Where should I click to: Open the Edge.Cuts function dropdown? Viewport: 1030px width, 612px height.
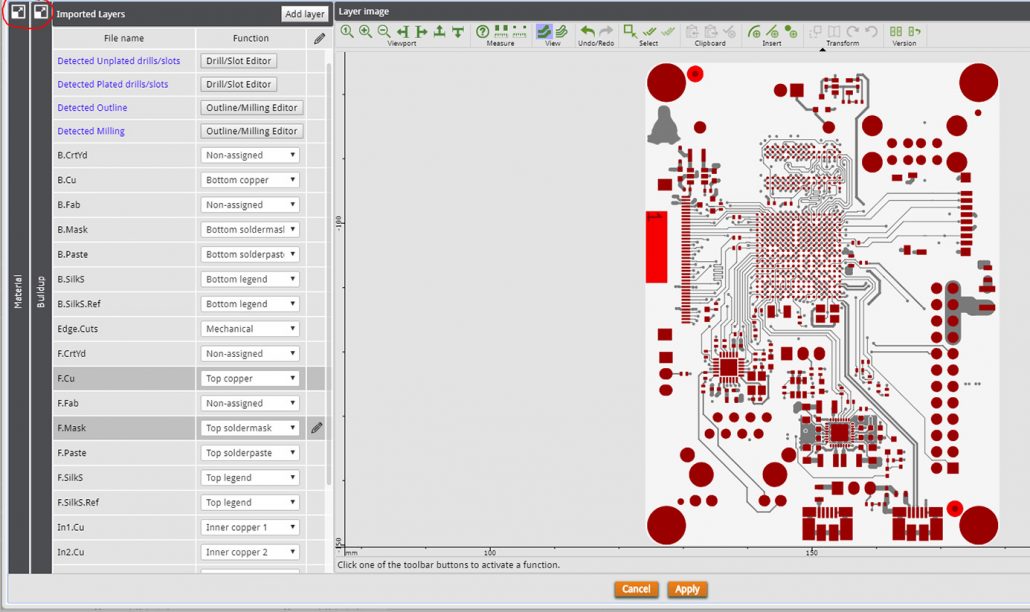tap(250, 329)
